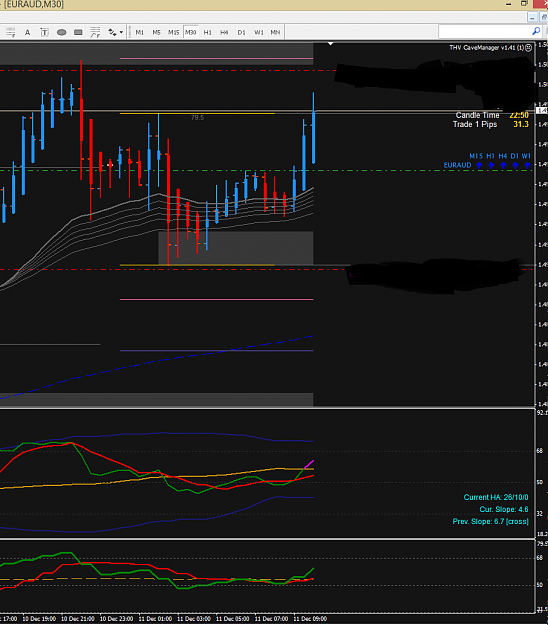Click the chart shift triangle marker
Screen dimensions: 548x625
pyautogui.click(x=330, y=43)
